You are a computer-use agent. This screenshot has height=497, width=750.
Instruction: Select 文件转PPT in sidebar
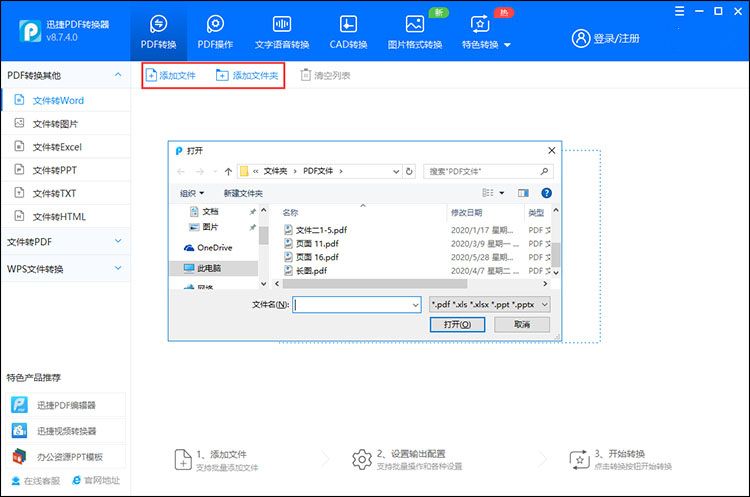pyautogui.click(x=66, y=170)
